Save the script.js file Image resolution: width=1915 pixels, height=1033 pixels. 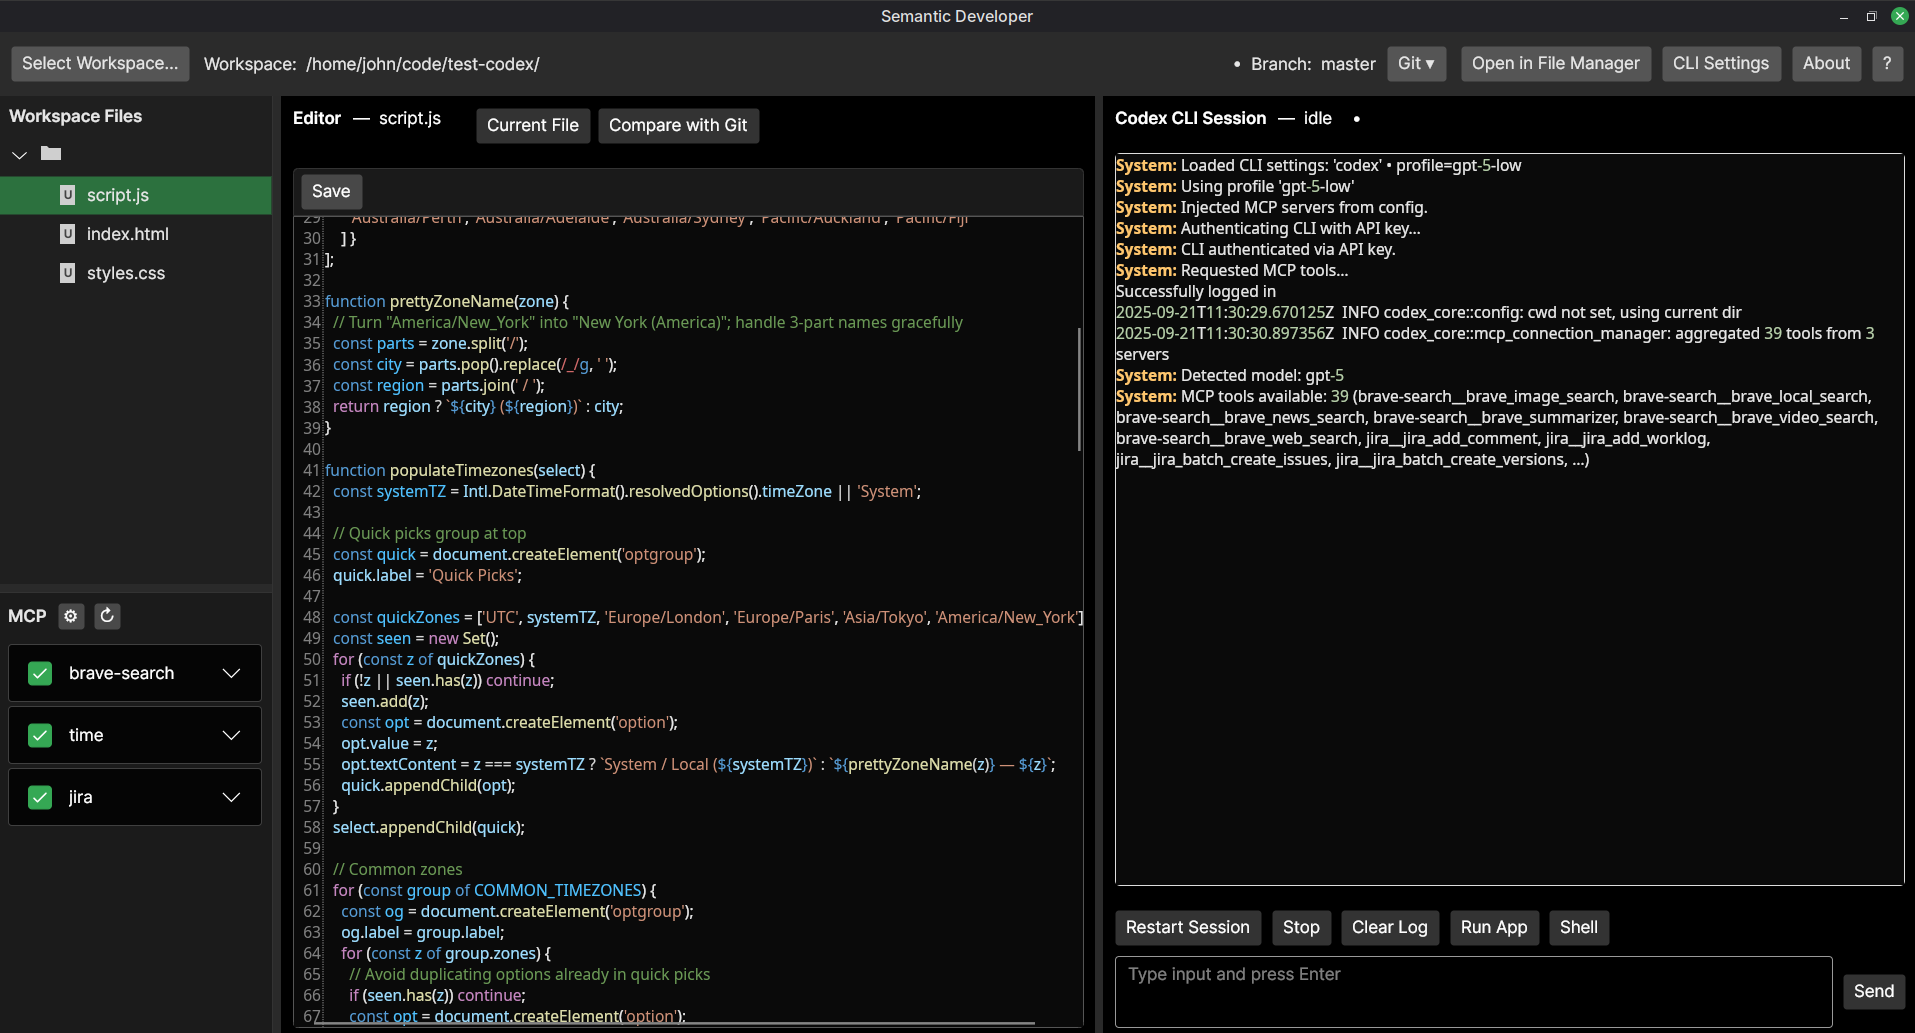click(330, 191)
